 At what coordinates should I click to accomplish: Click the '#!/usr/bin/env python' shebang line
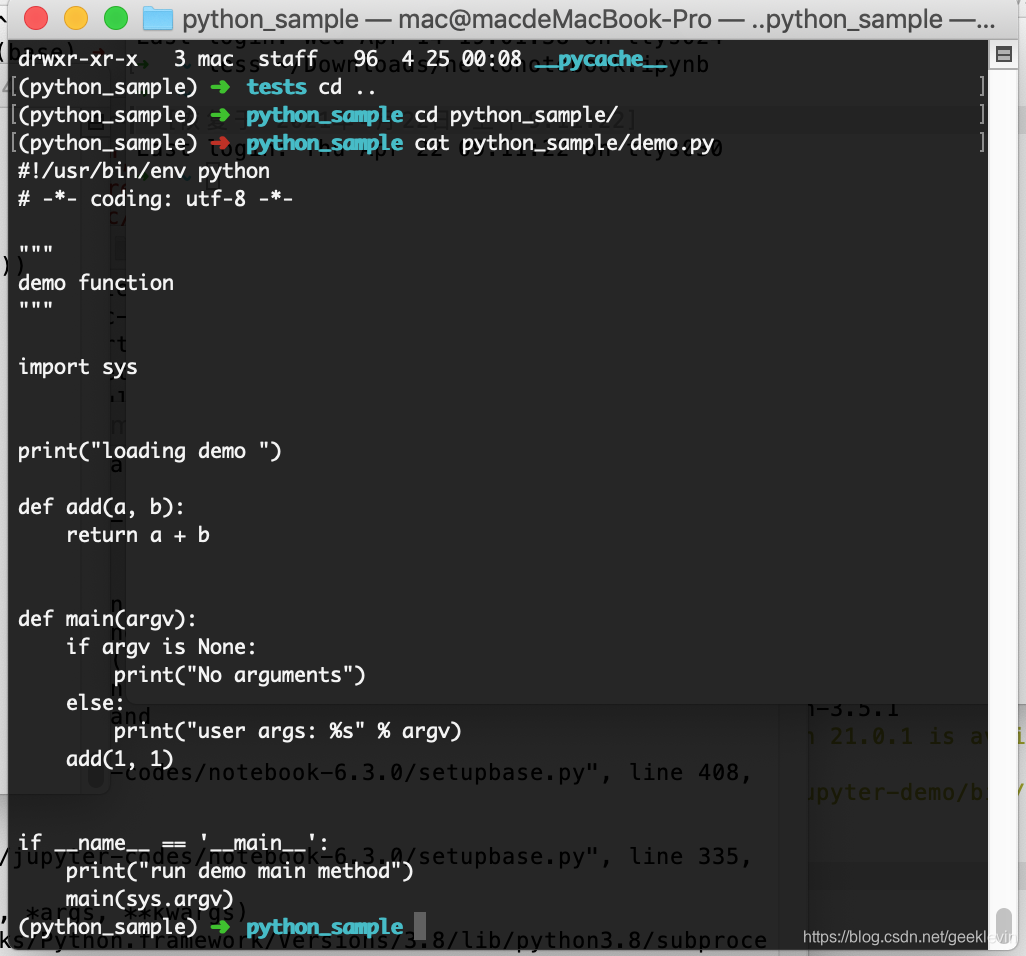click(144, 171)
